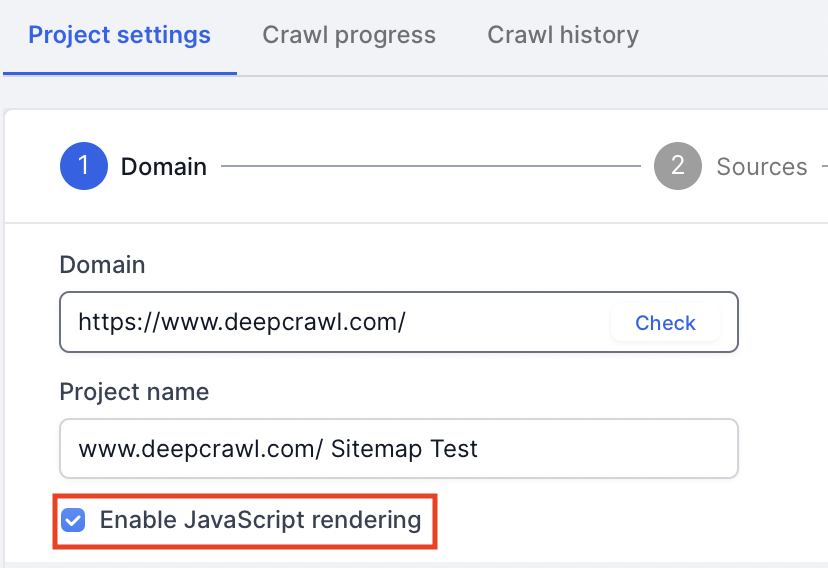Click the Domain label above the URL field

coord(102,265)
